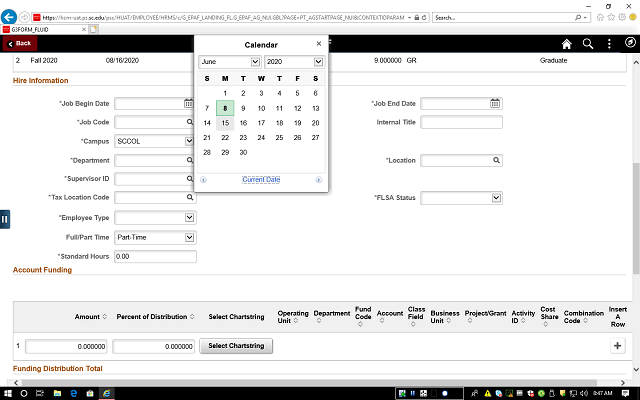Viewport: 640px width, 400px height.
Task: Click the Internal Title field
Action: point(461,122)
